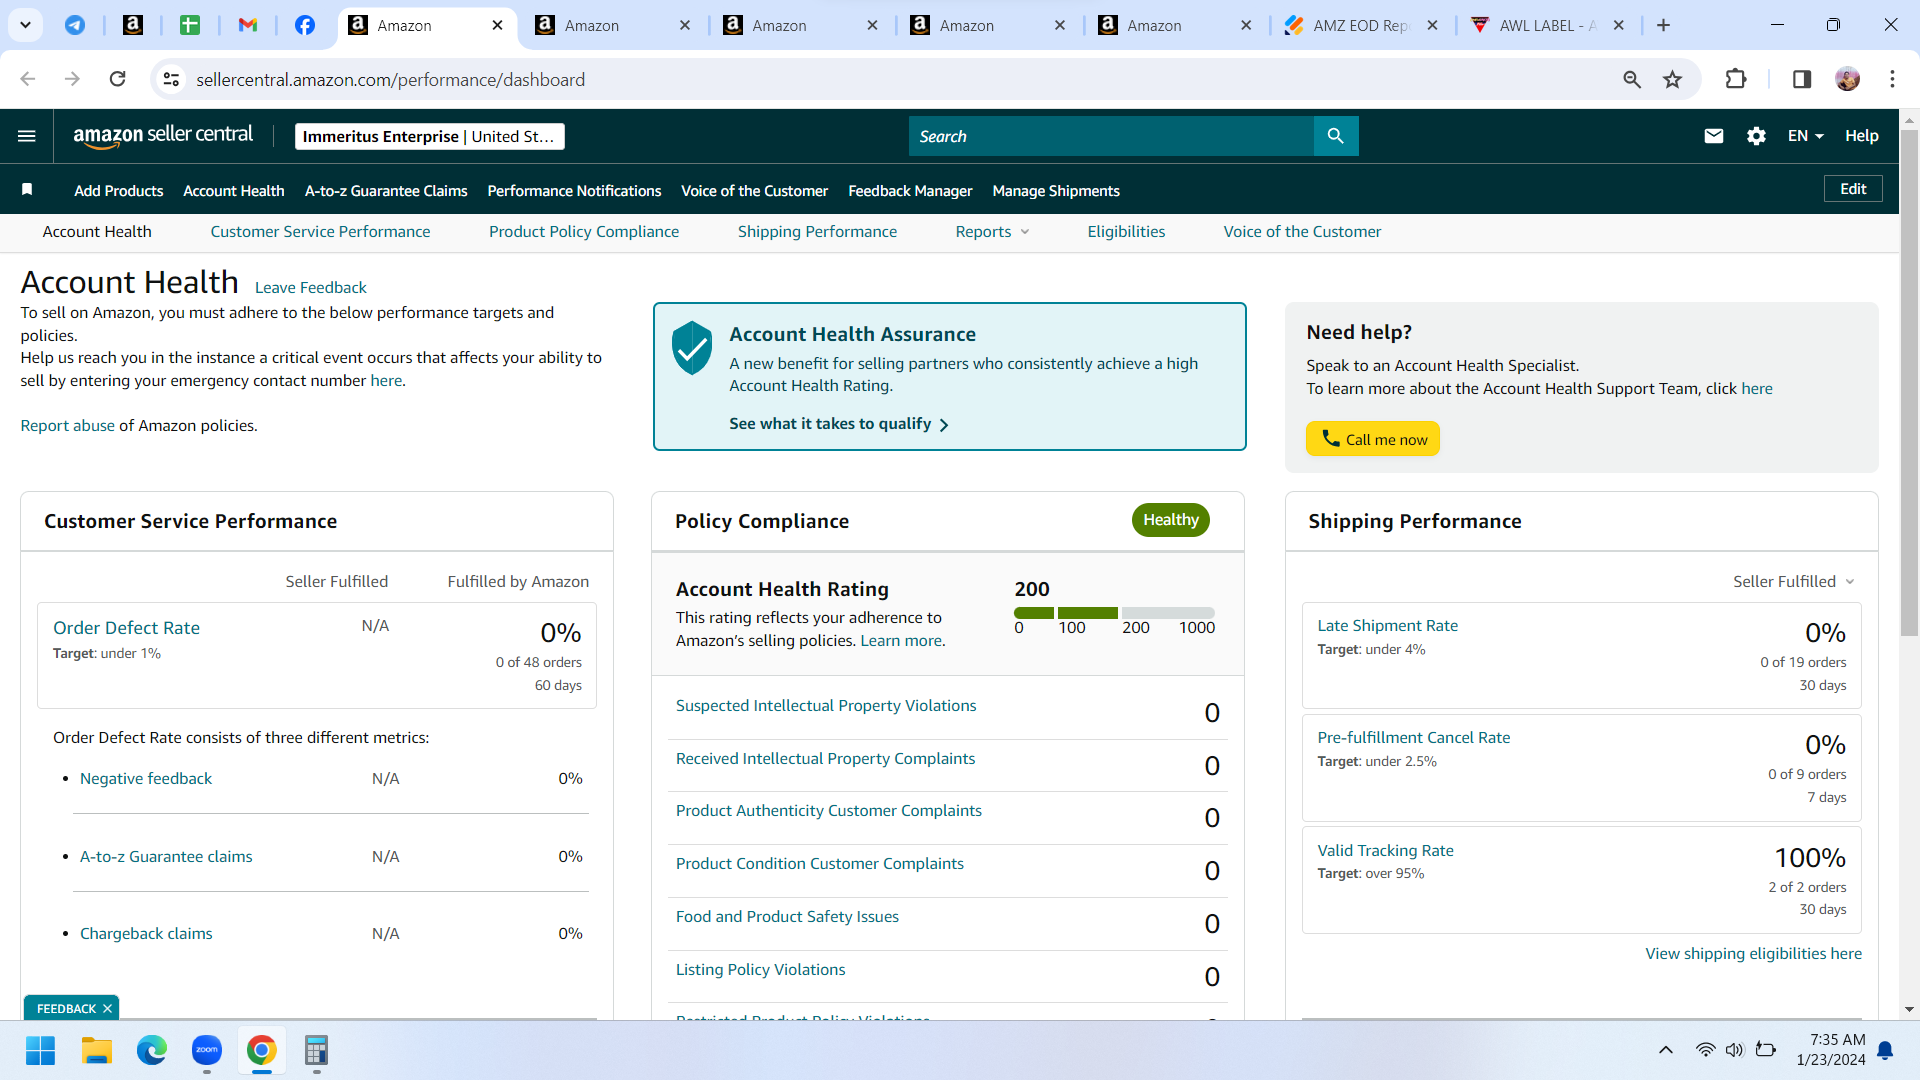Screen dimensions: 1920x1080
Task: Bookmark this page with the star icon
Action: [1672, 79]
